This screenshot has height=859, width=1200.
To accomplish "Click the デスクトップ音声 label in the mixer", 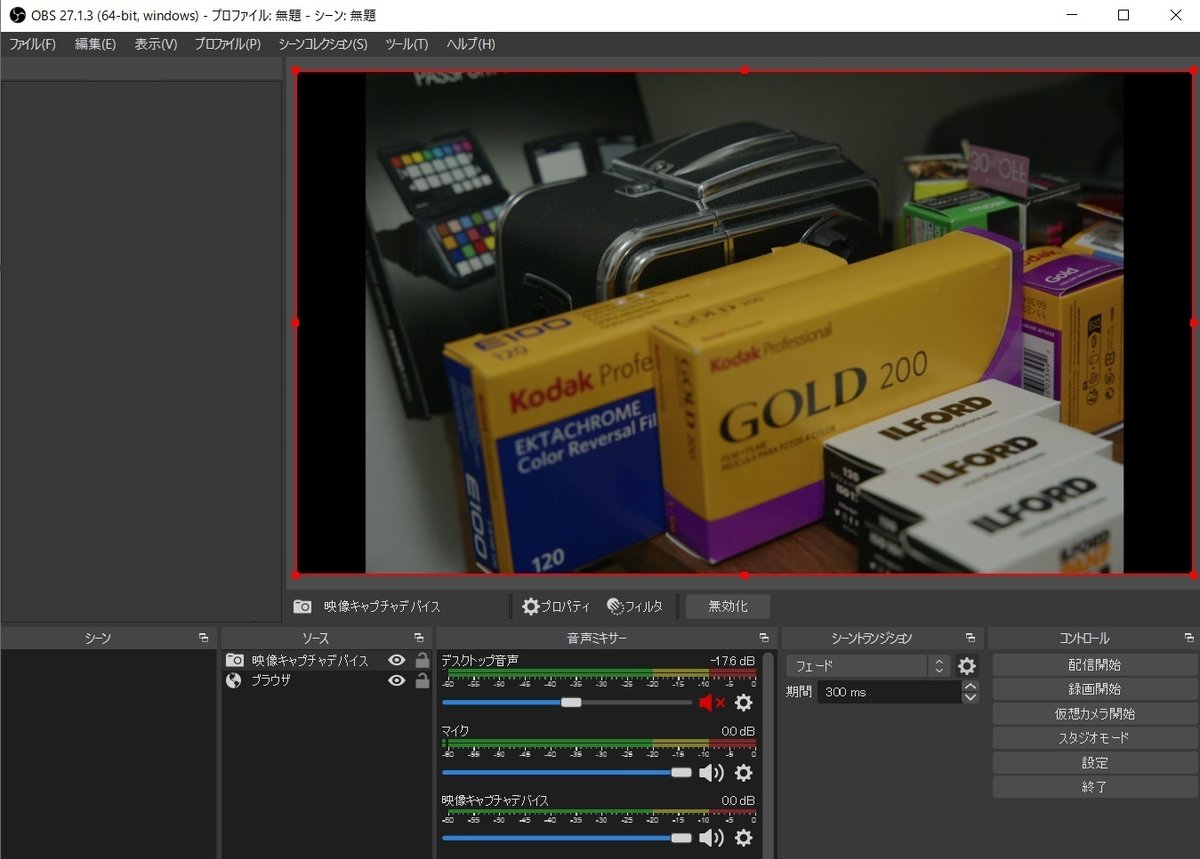I will (480, 660).
